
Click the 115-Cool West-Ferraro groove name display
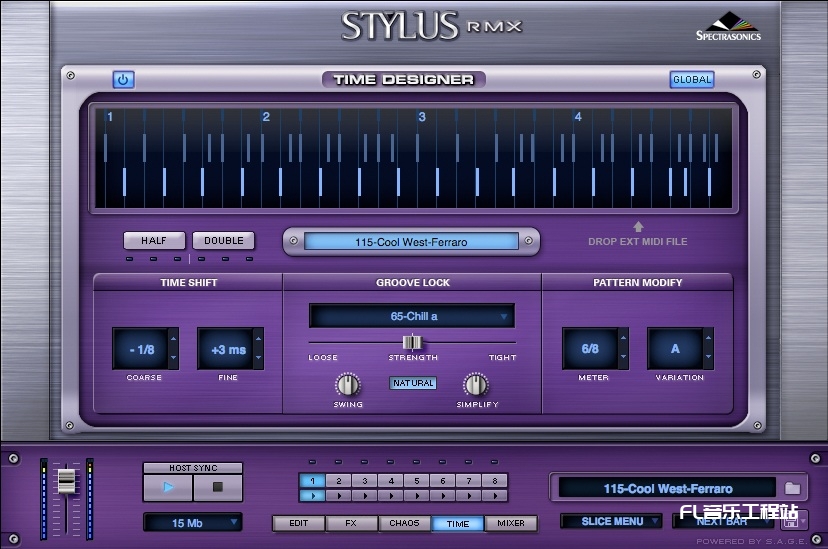click(x=411, y=242)
